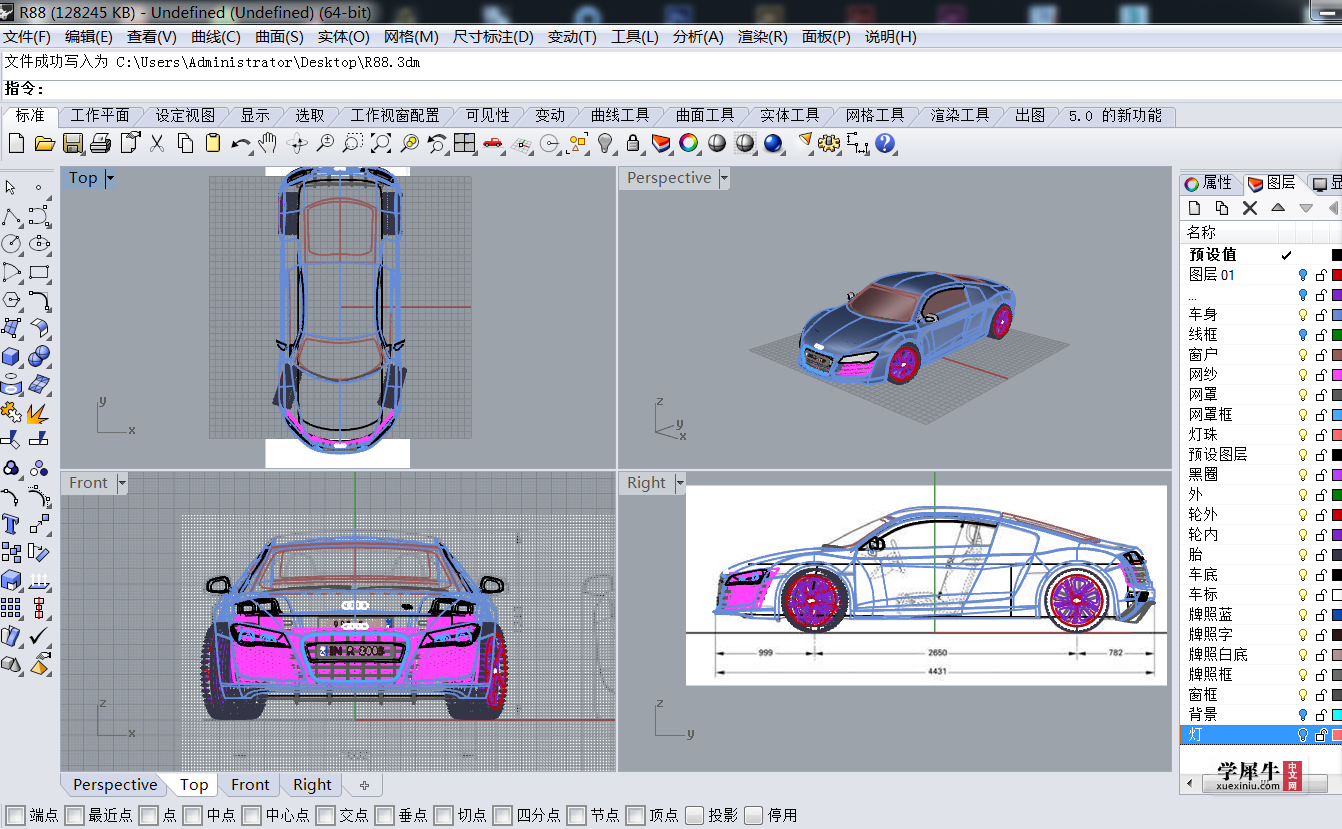Click the New file icon in the toolbar
Image resolution: width=1342 pixels, height=829 pixels.
pos(16,143)
